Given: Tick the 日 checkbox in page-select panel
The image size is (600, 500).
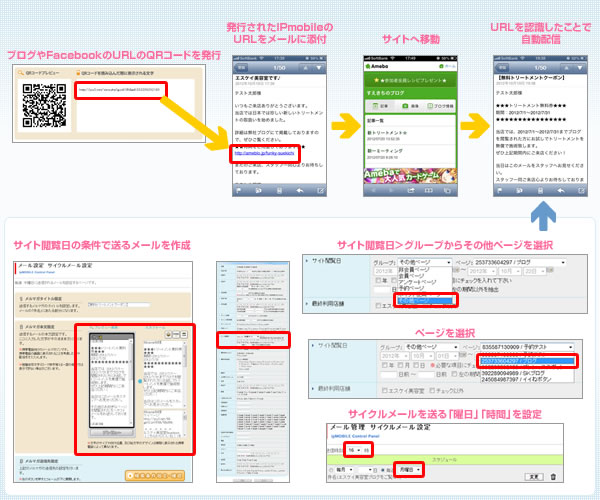Looking at the screenshot, I should [x=416, y=365].
